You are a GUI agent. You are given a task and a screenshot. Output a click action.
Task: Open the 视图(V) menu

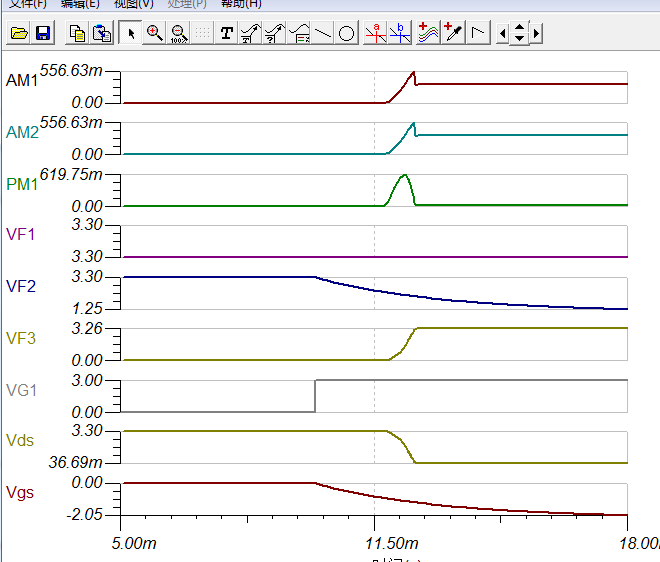(x=133, y=4)
